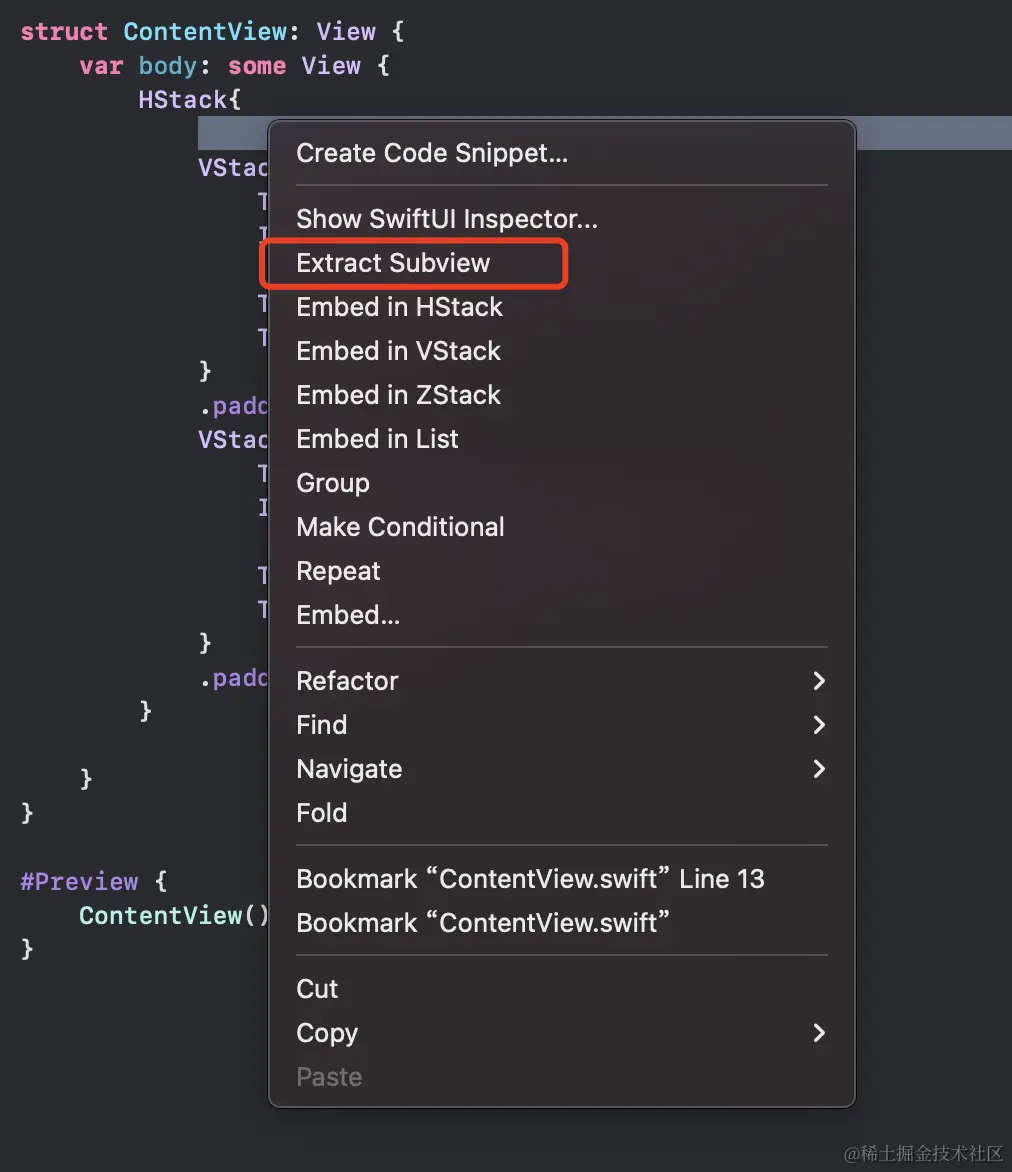Select Create Code Snippet option
Viewport: 1012px width, 1172px height.
point(432,153)
